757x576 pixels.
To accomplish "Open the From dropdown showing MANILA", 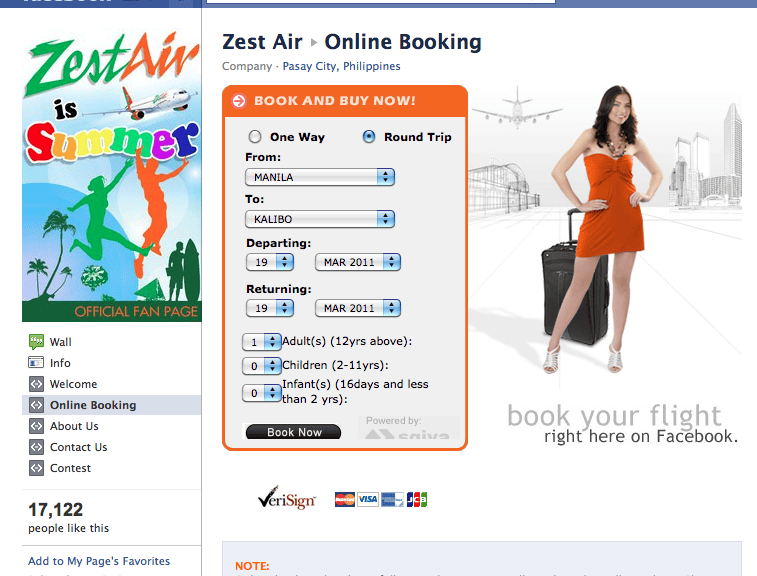I will click(320, 177).
